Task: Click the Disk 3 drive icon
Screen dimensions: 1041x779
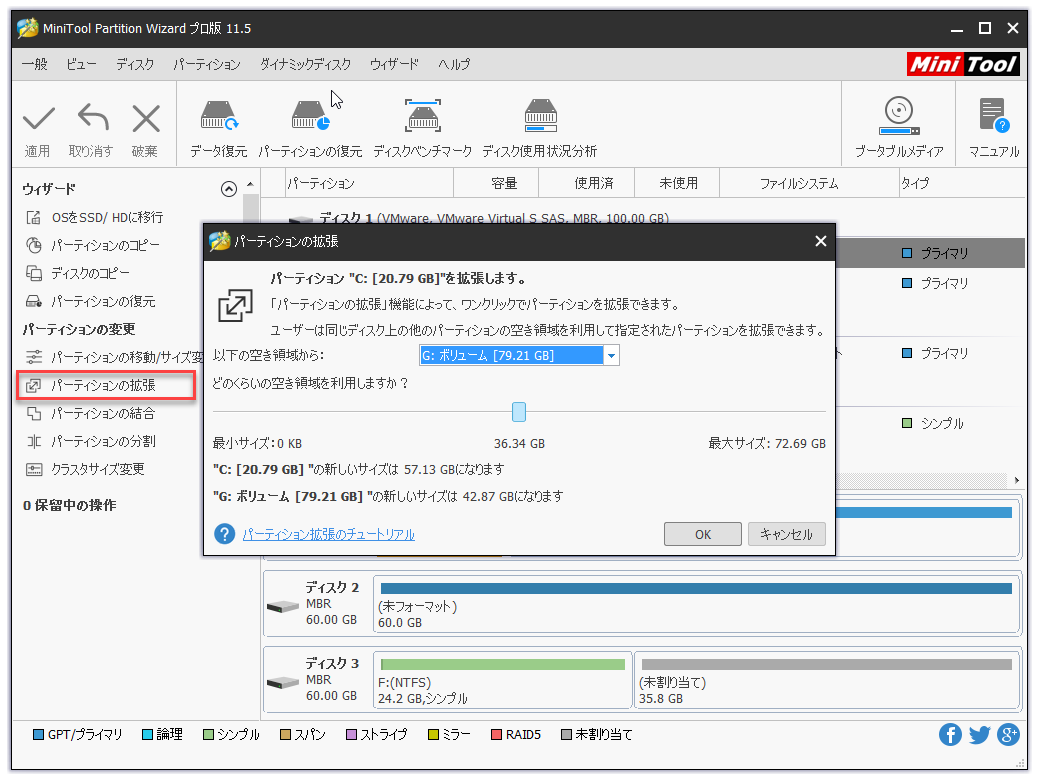Action: coord(283,683)
